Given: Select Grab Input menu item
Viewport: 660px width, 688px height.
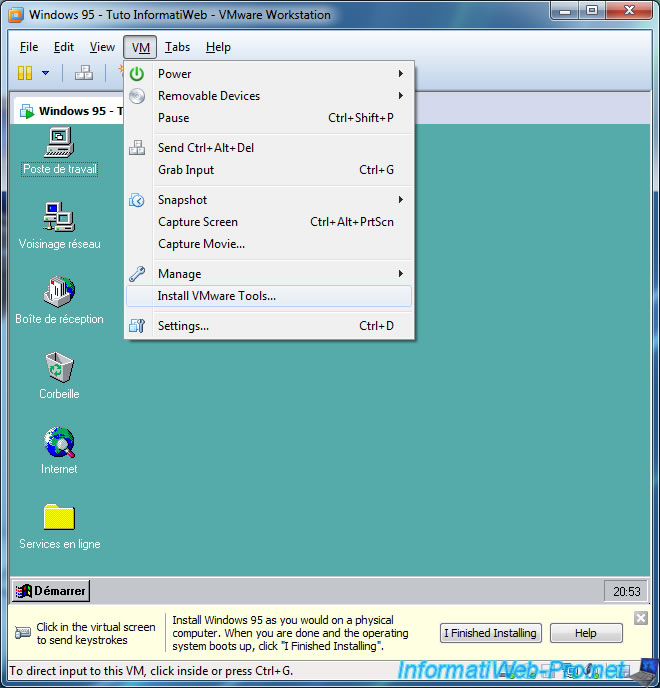Looking at the screenshot, I should tap(269, 170).
